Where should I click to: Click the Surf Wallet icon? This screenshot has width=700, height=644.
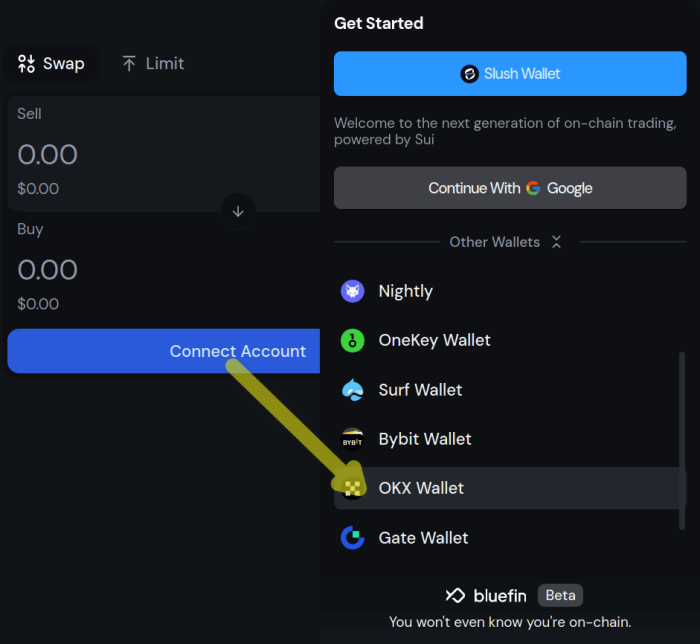tap(352, 390)
